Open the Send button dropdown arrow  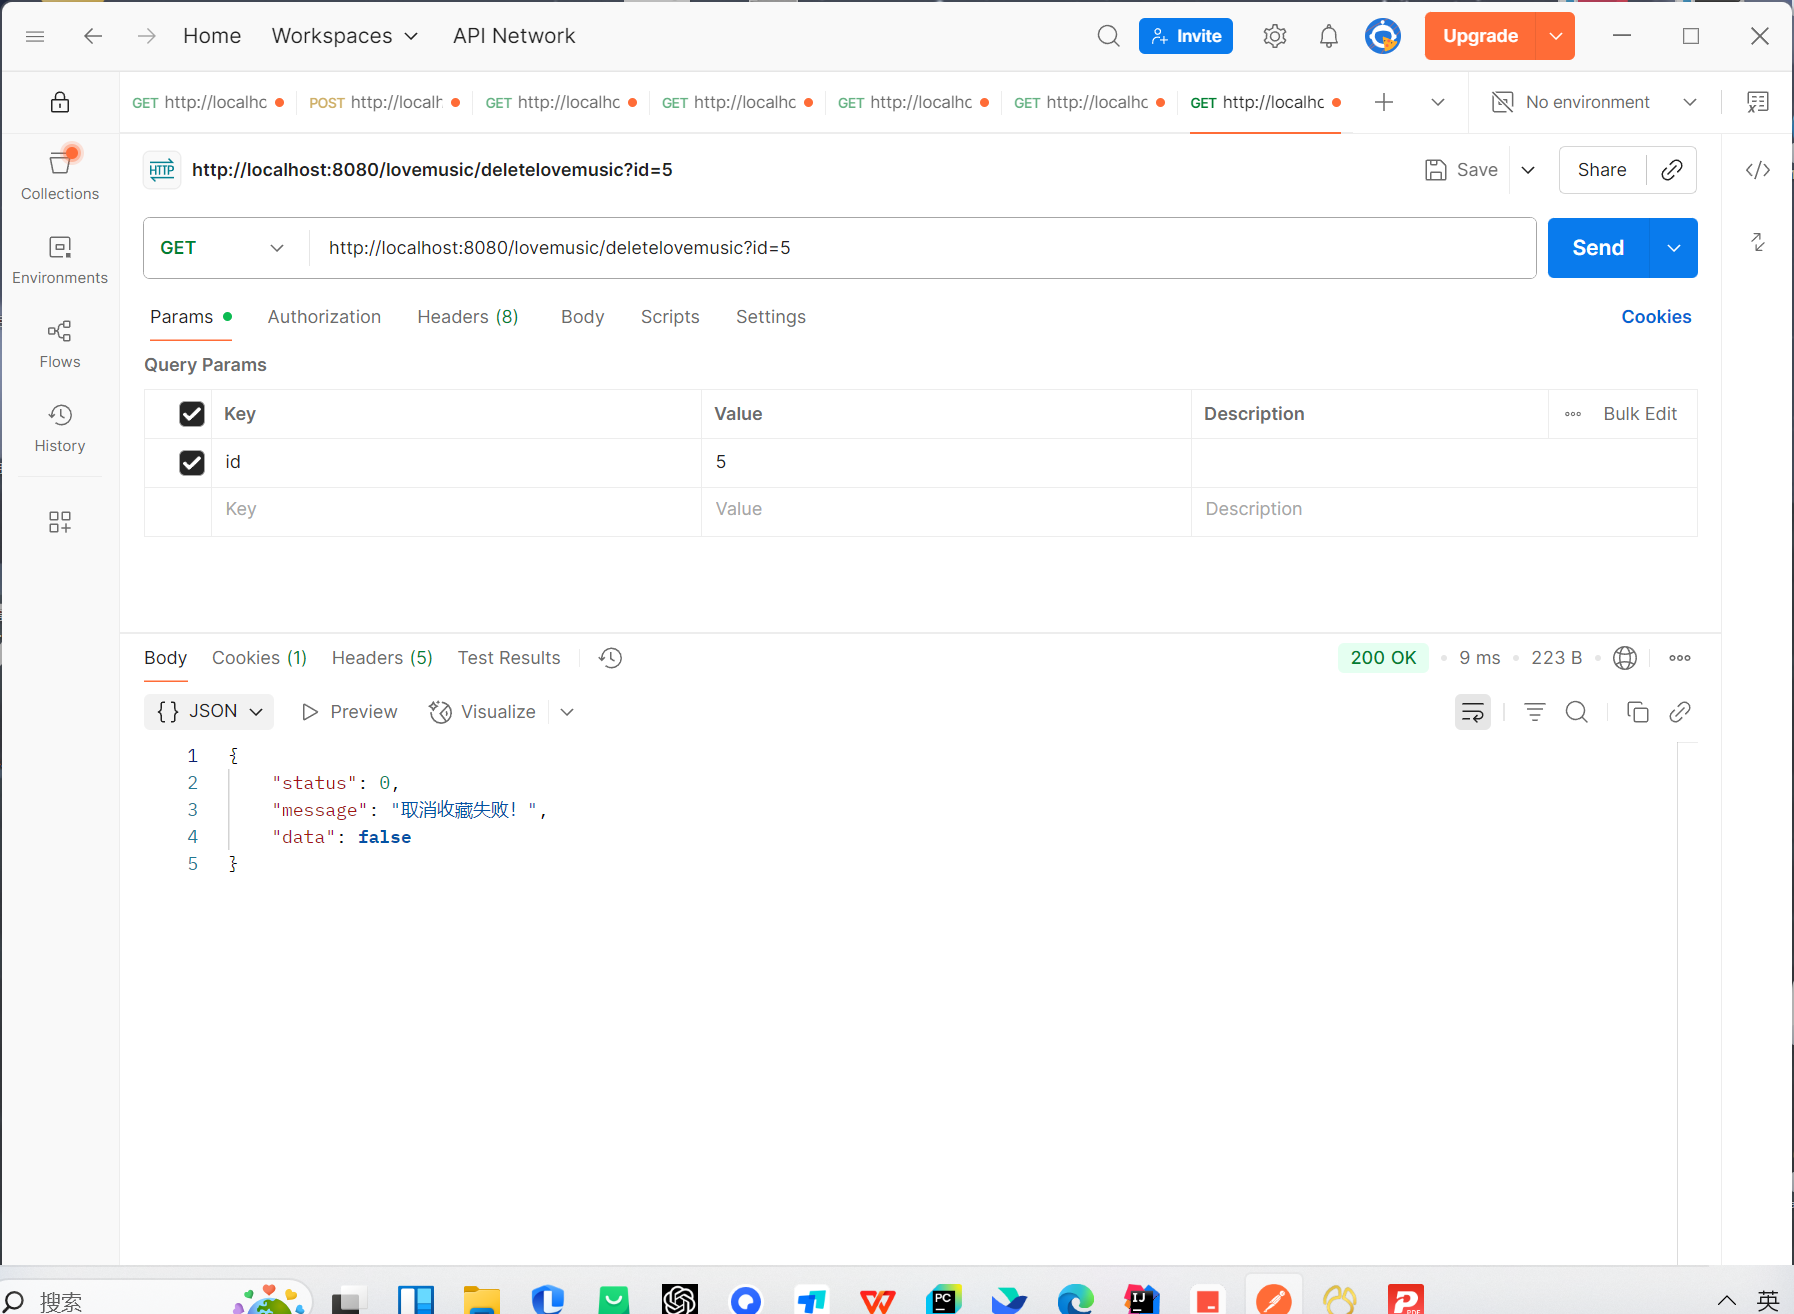coord(1673,248)
